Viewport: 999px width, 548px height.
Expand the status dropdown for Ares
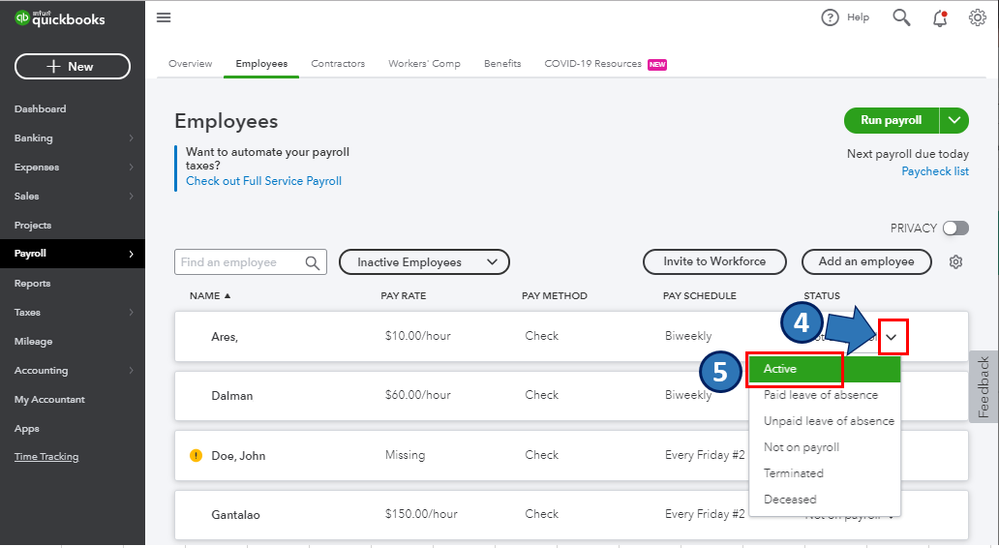coord(890,337)
